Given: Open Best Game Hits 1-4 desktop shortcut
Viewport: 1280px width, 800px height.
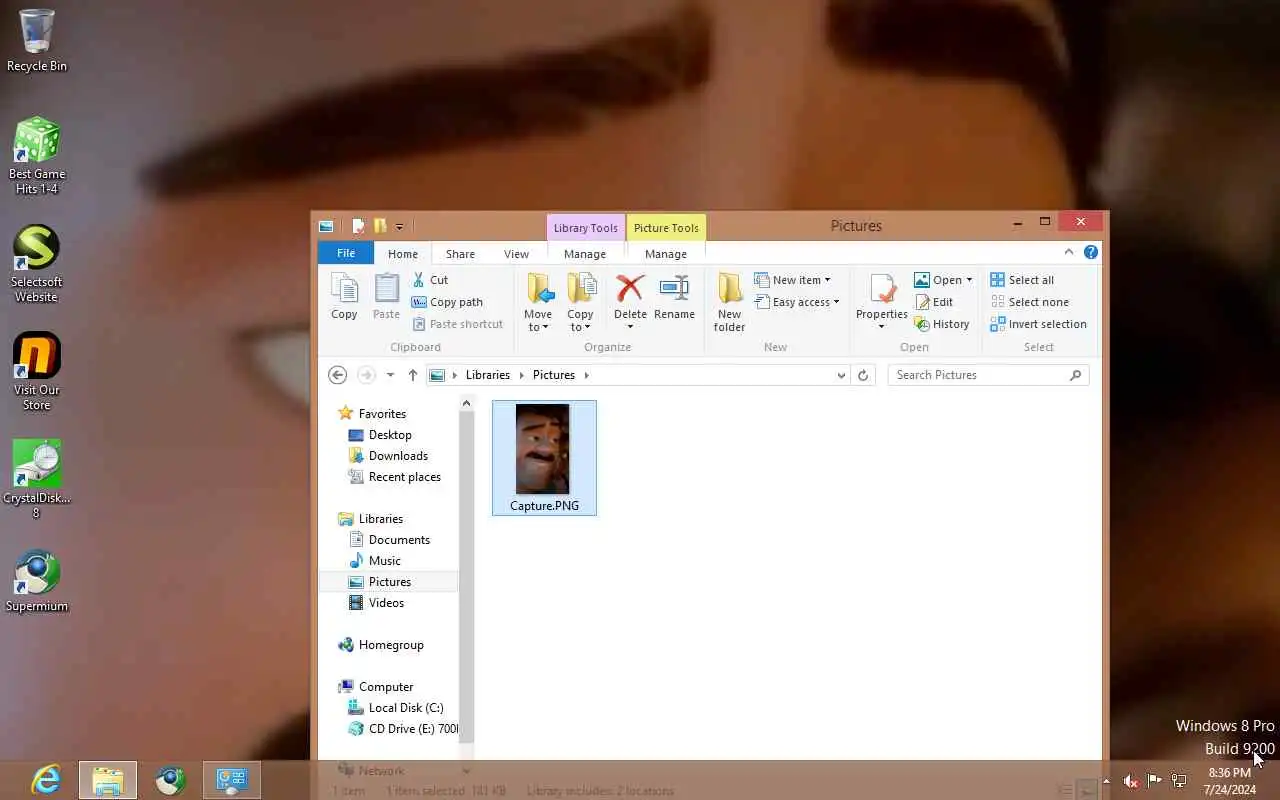Looking at the screenshot, I should coord(37,156).
